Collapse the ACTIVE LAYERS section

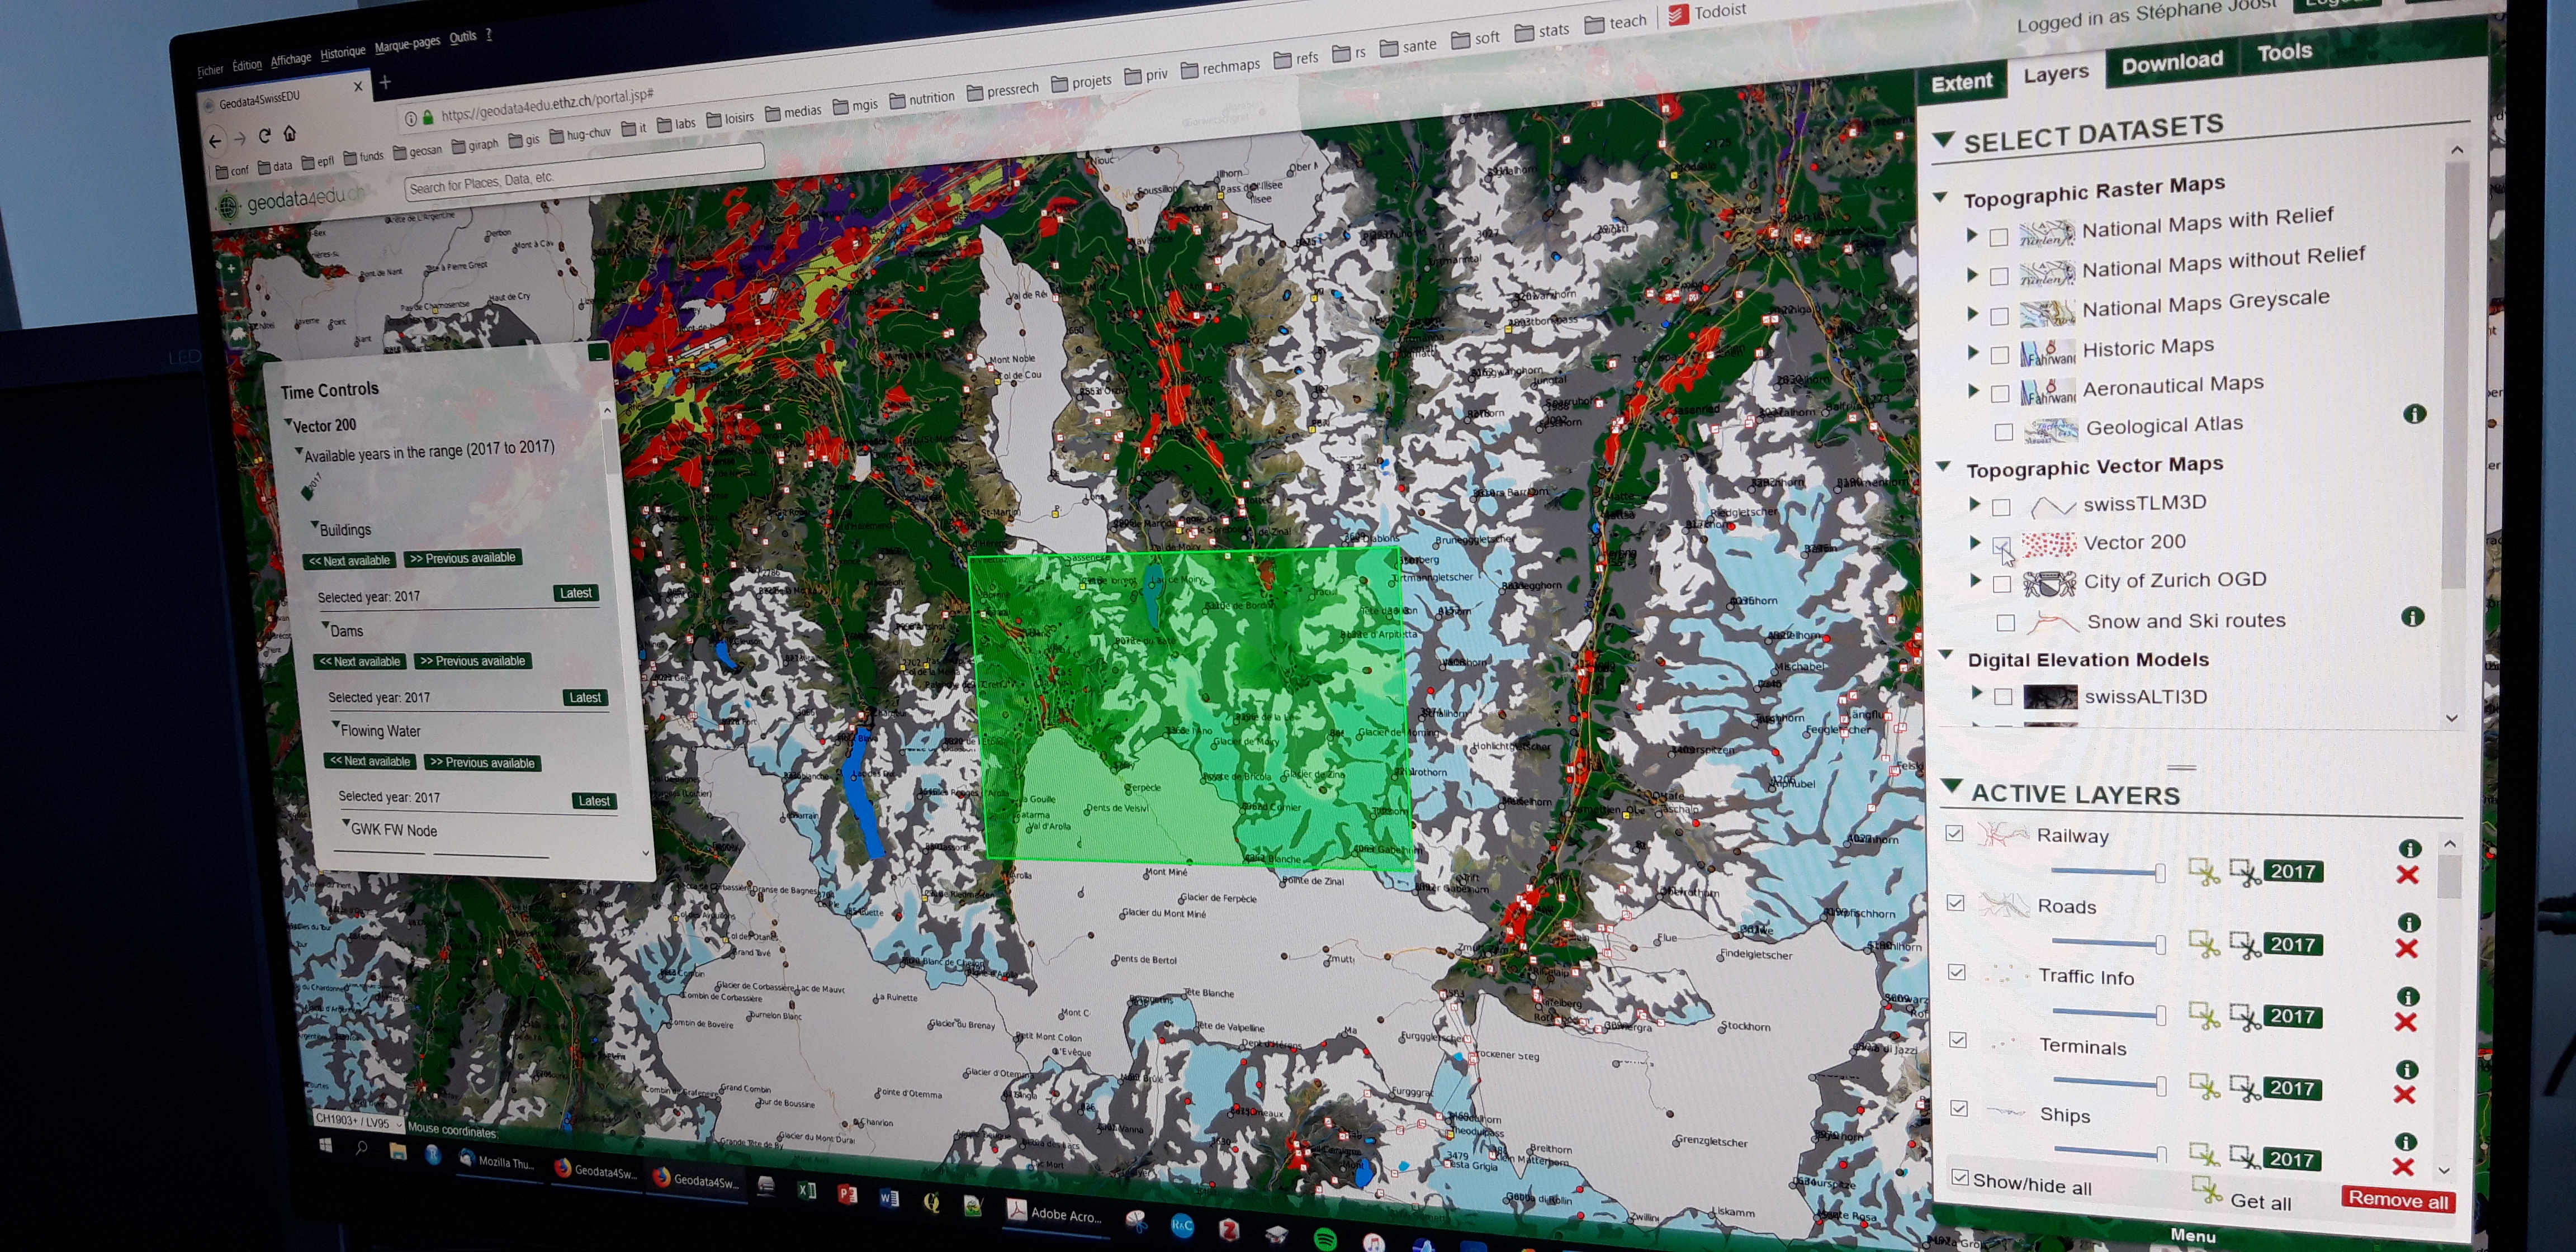pos(1951,786)
